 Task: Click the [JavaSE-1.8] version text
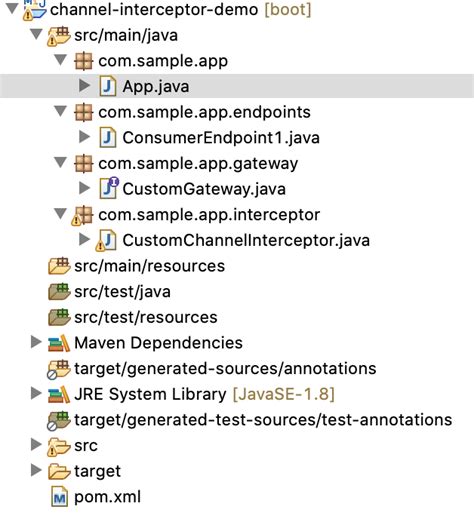(x=283, y=395)
